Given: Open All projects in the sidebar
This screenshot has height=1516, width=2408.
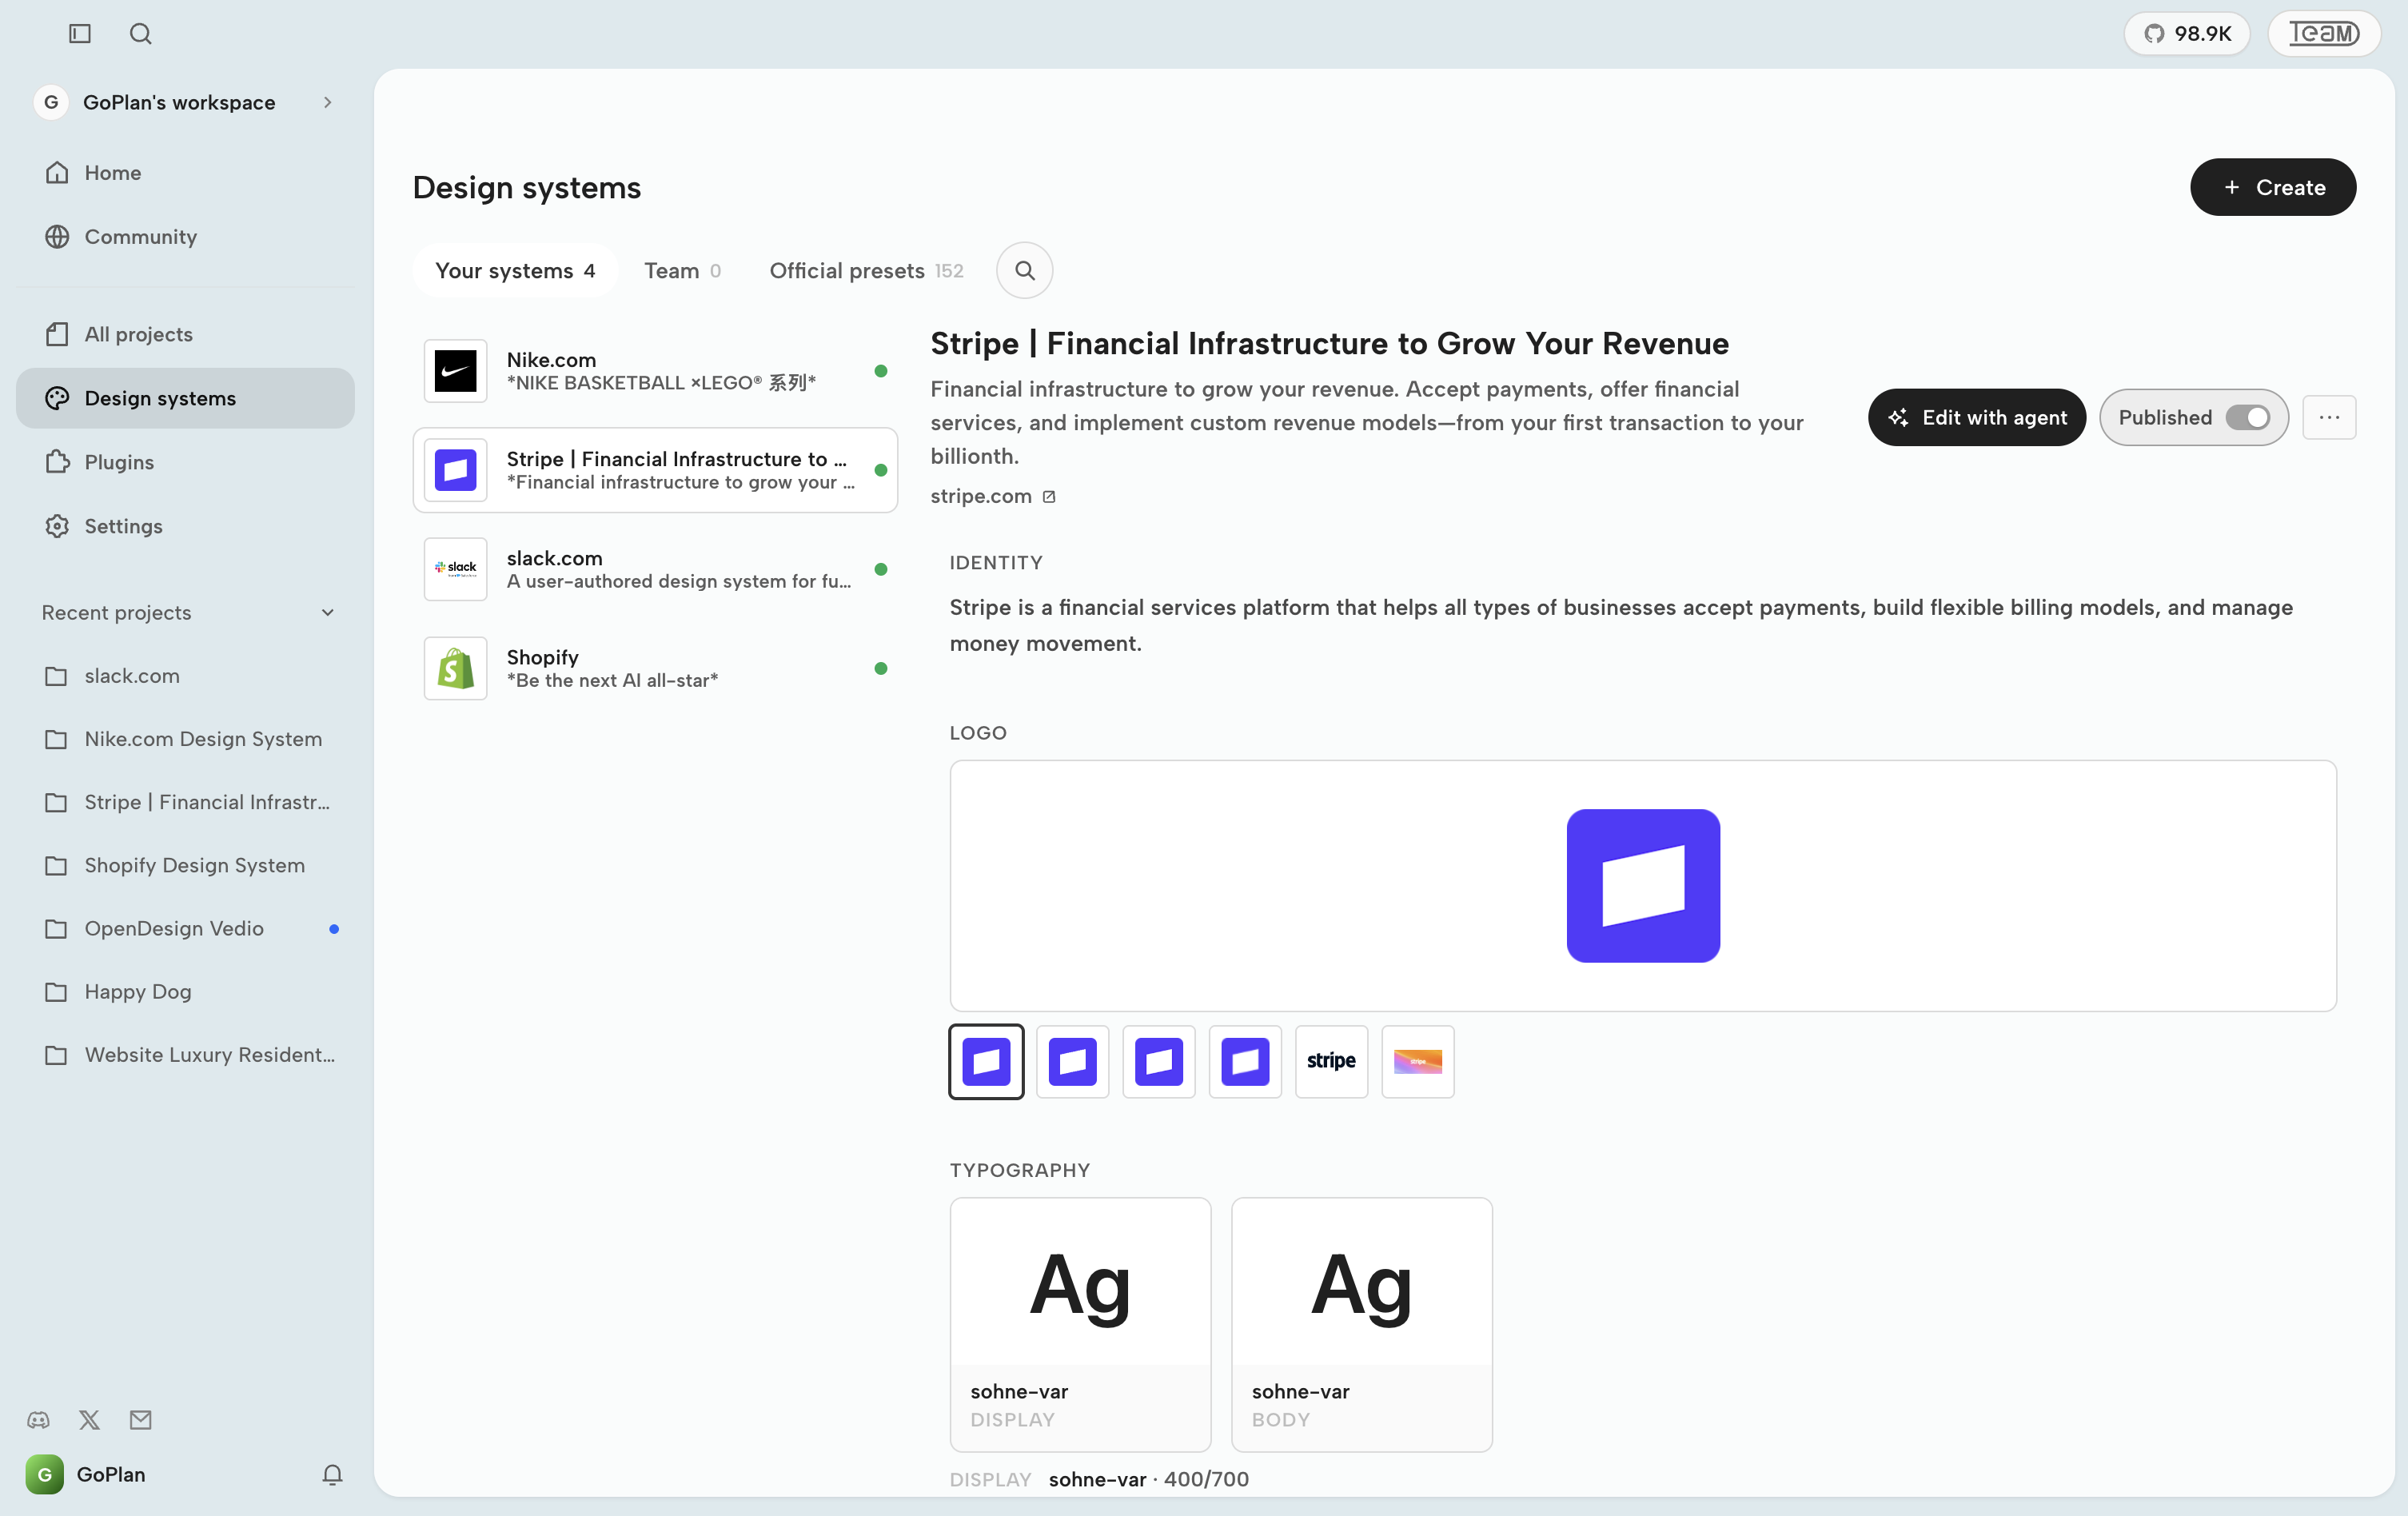Looking at the screenshot, I should (x=185, y=334).
